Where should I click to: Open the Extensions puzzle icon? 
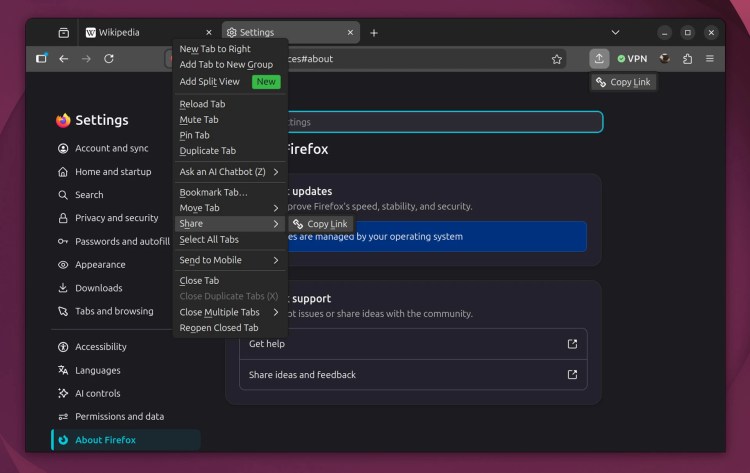click(687, 58)
